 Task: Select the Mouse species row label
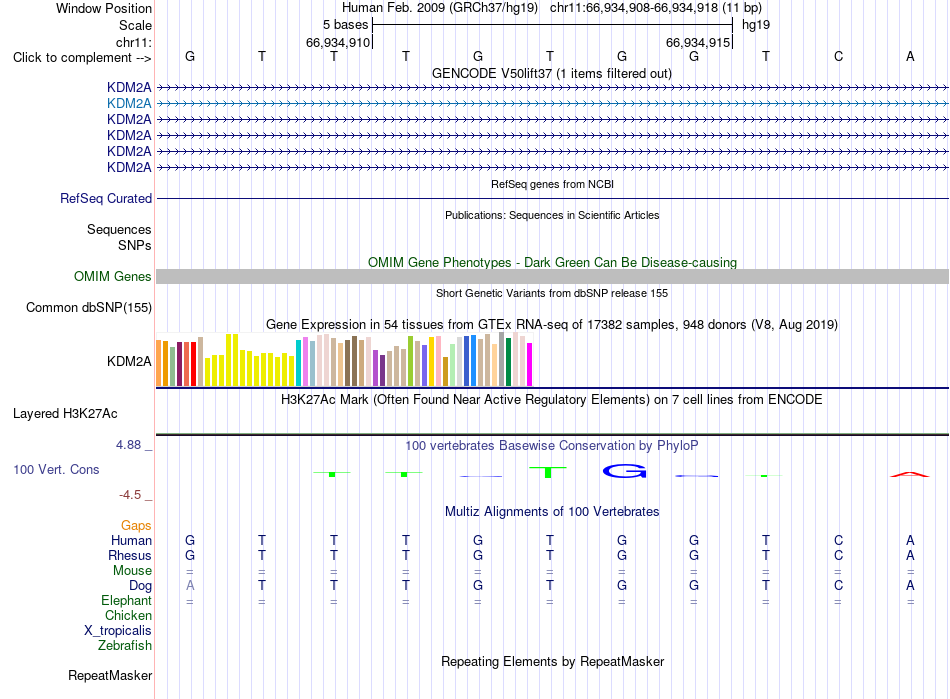(132, 571)
